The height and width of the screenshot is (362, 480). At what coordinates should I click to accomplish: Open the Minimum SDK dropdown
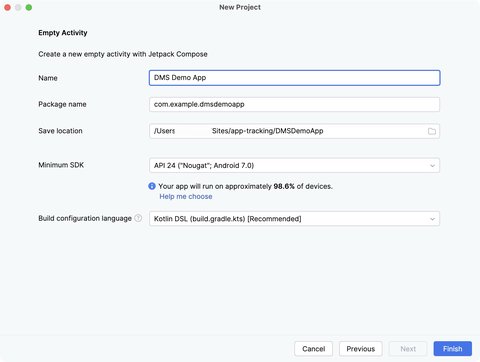(x=294, y=165)
